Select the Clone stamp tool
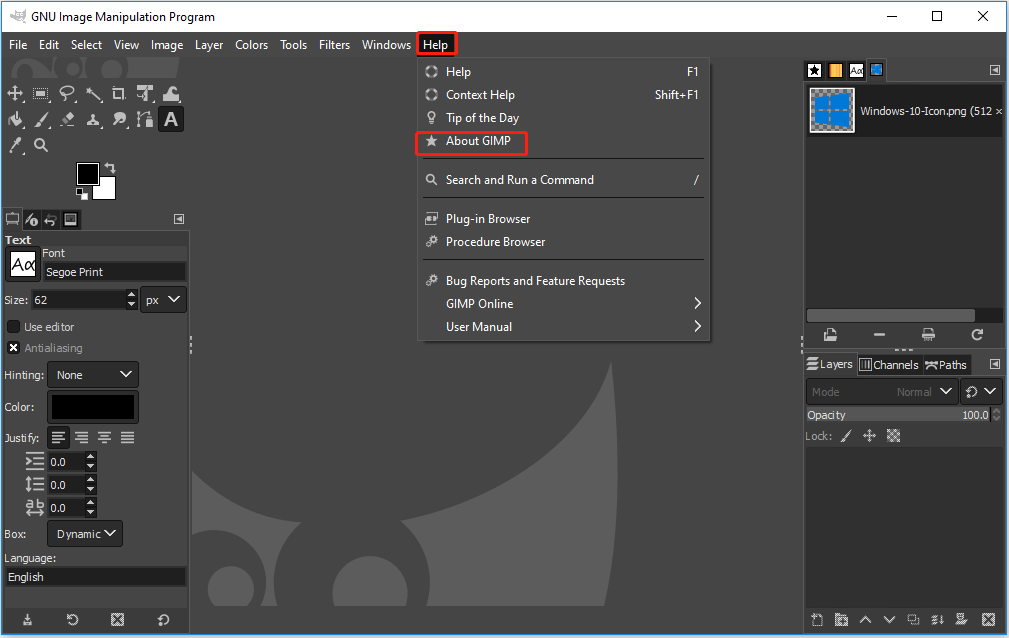 point(93,120)
